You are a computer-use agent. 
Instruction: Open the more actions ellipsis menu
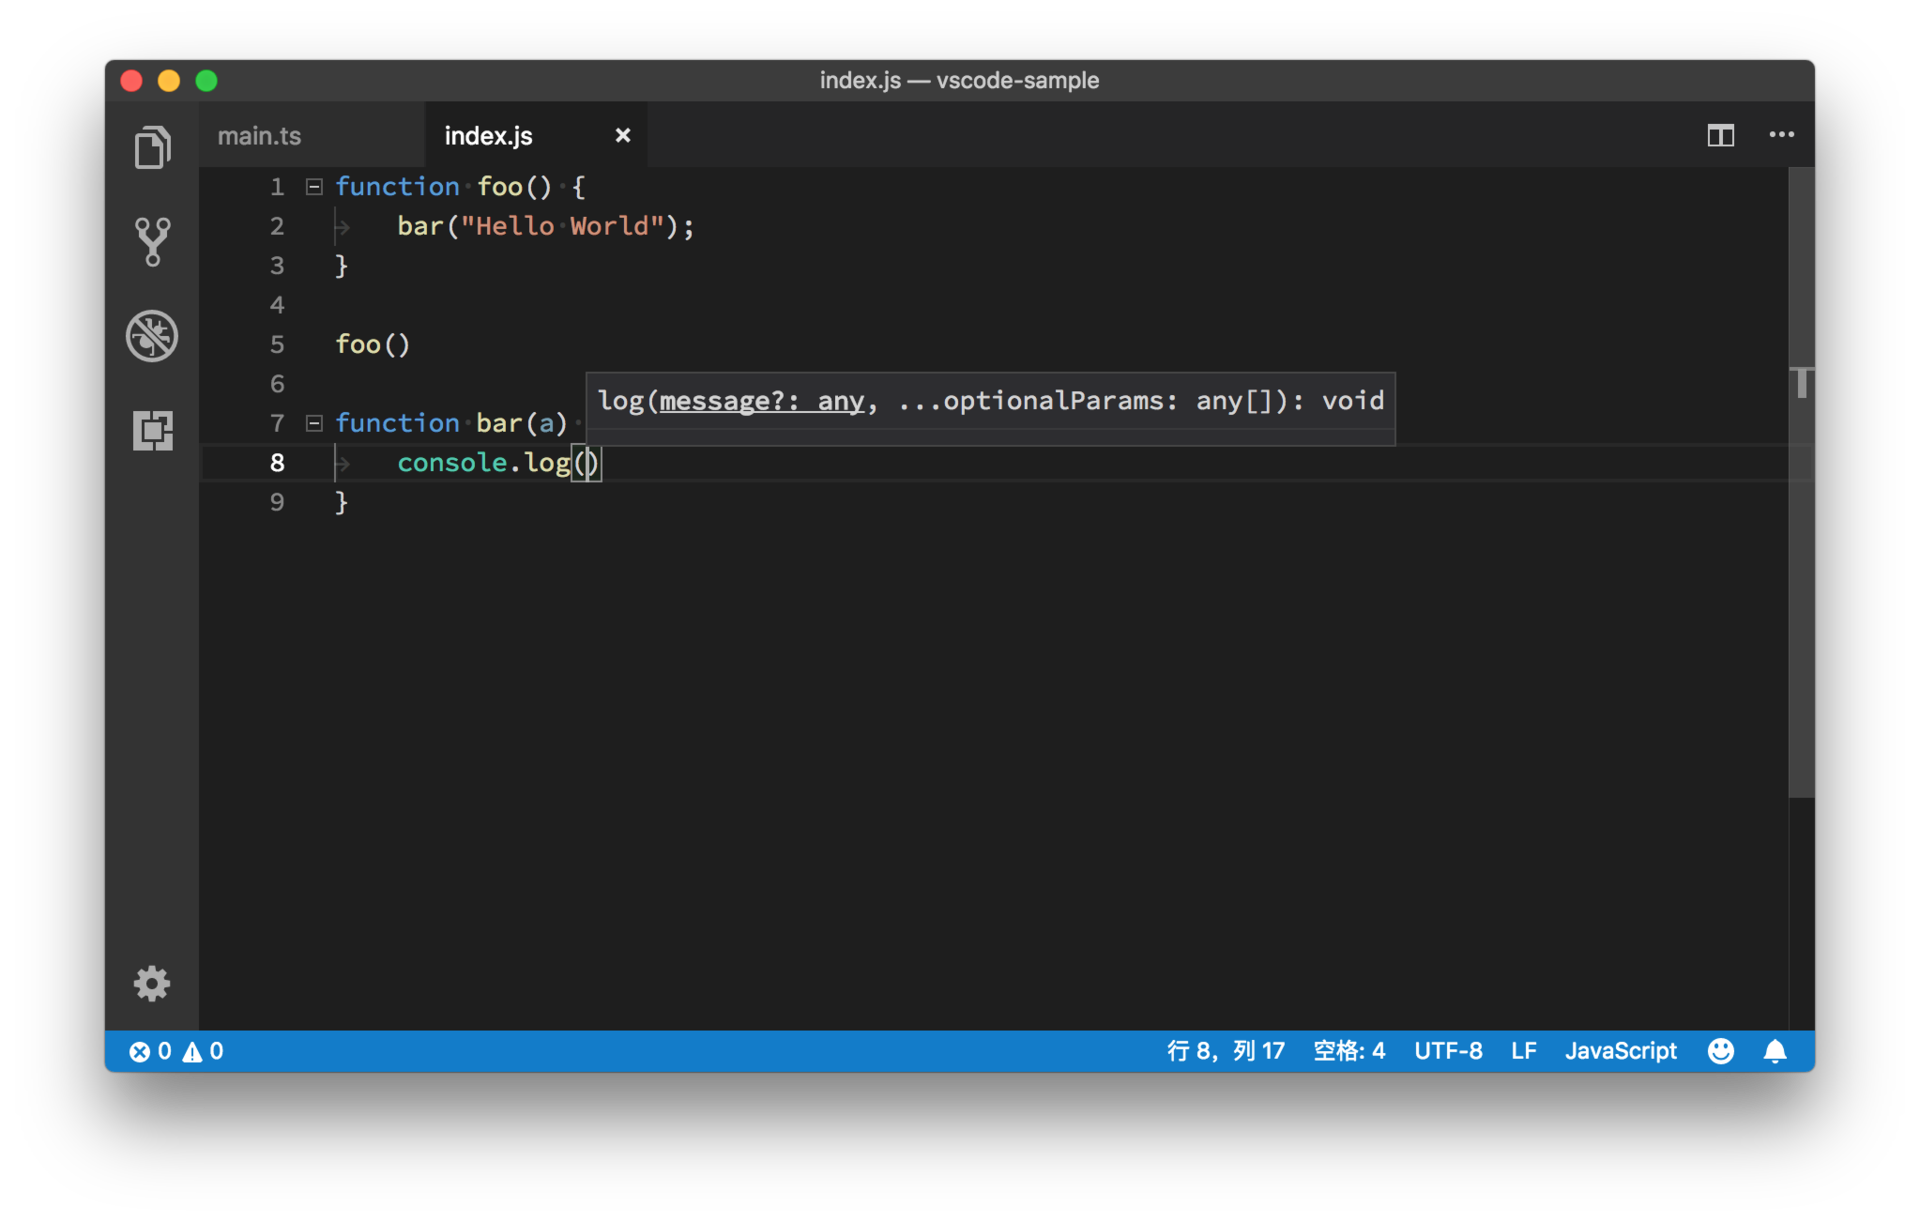(x=1781, y=135)
